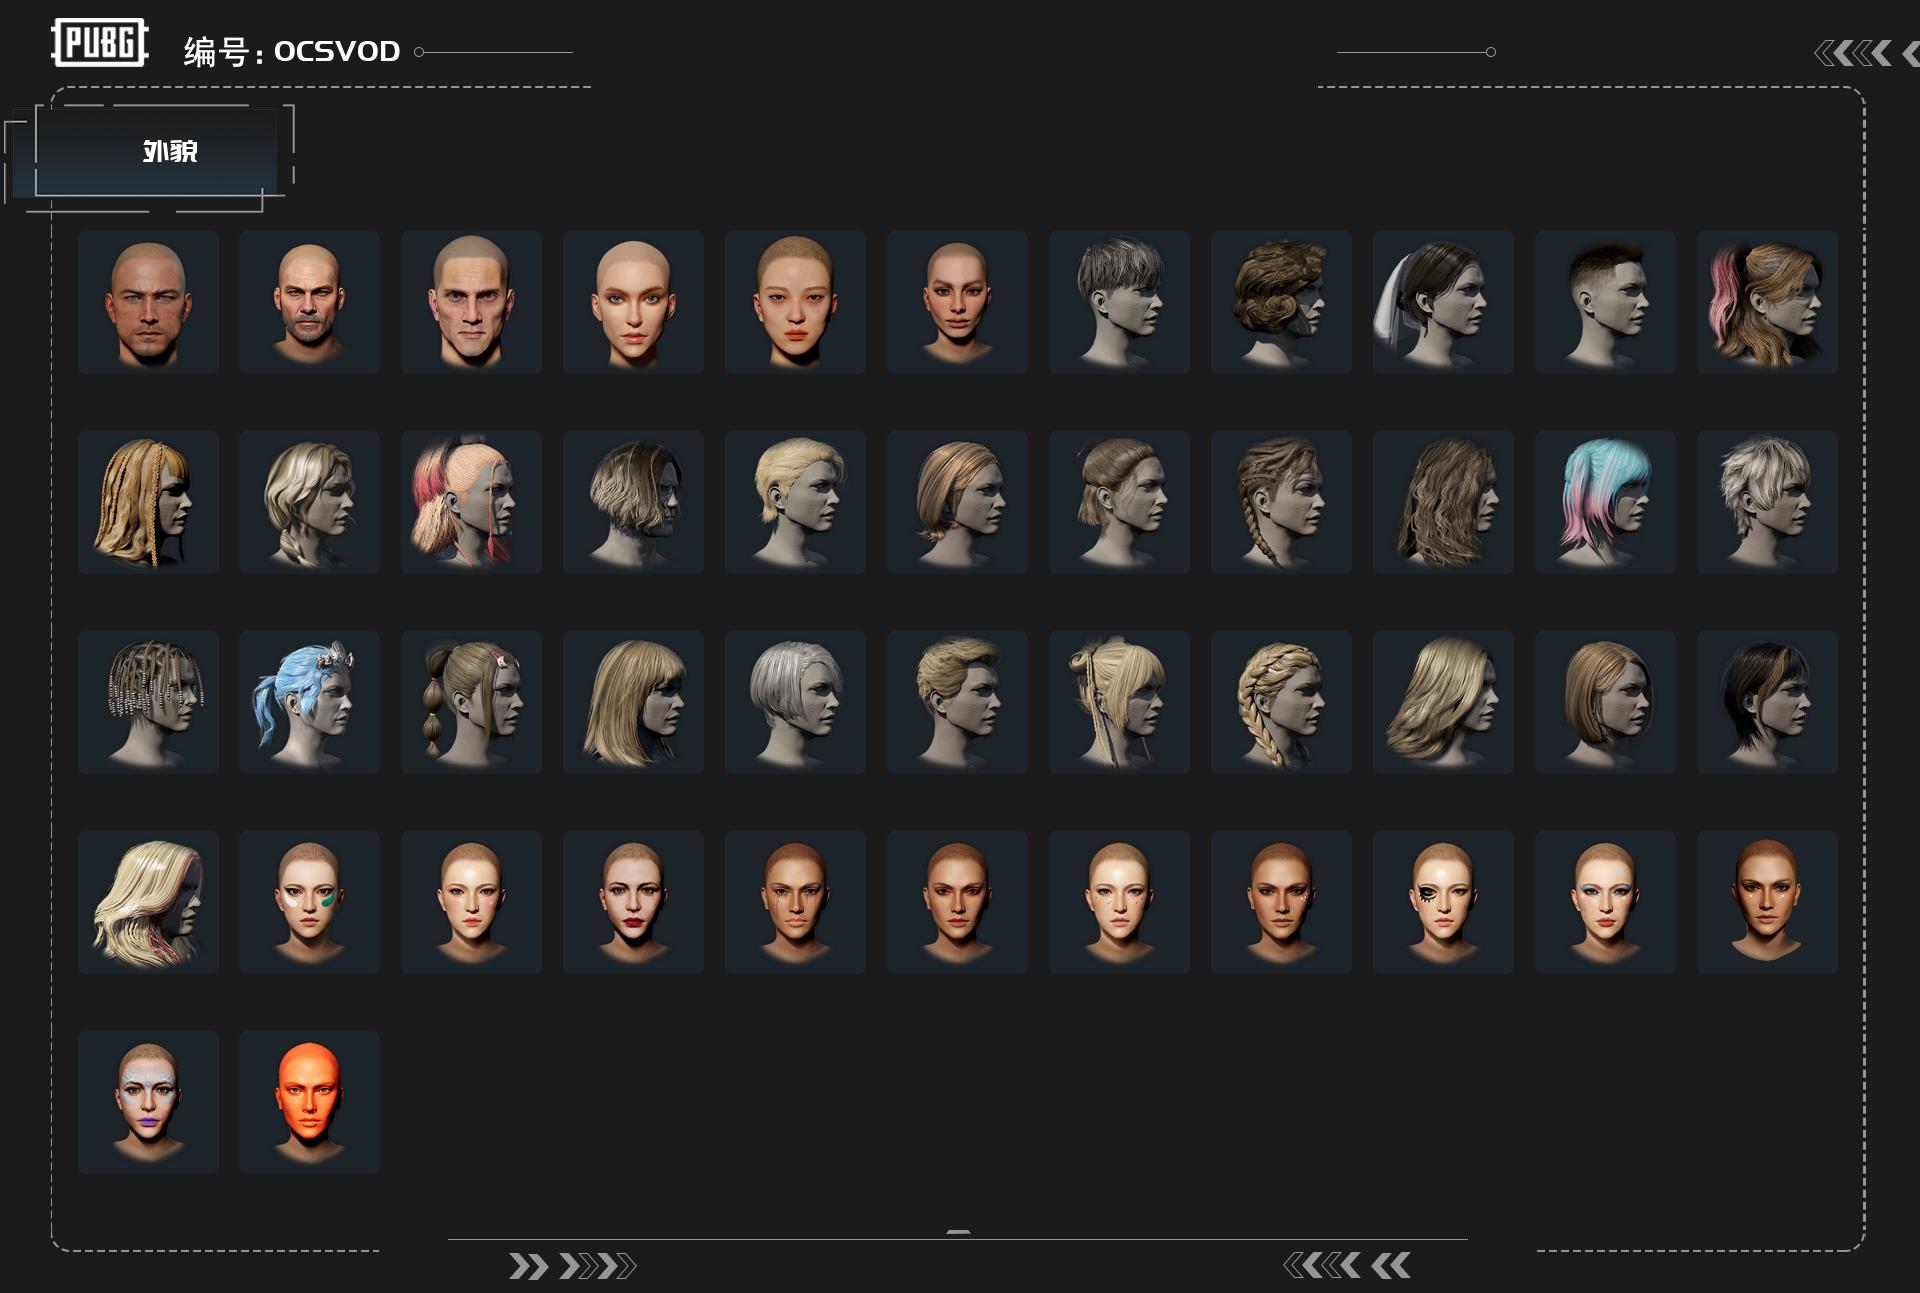Pick platinum wavy hair with red strands
This screenshot has width=1920, height=1293.
click(x=148, y=902)
